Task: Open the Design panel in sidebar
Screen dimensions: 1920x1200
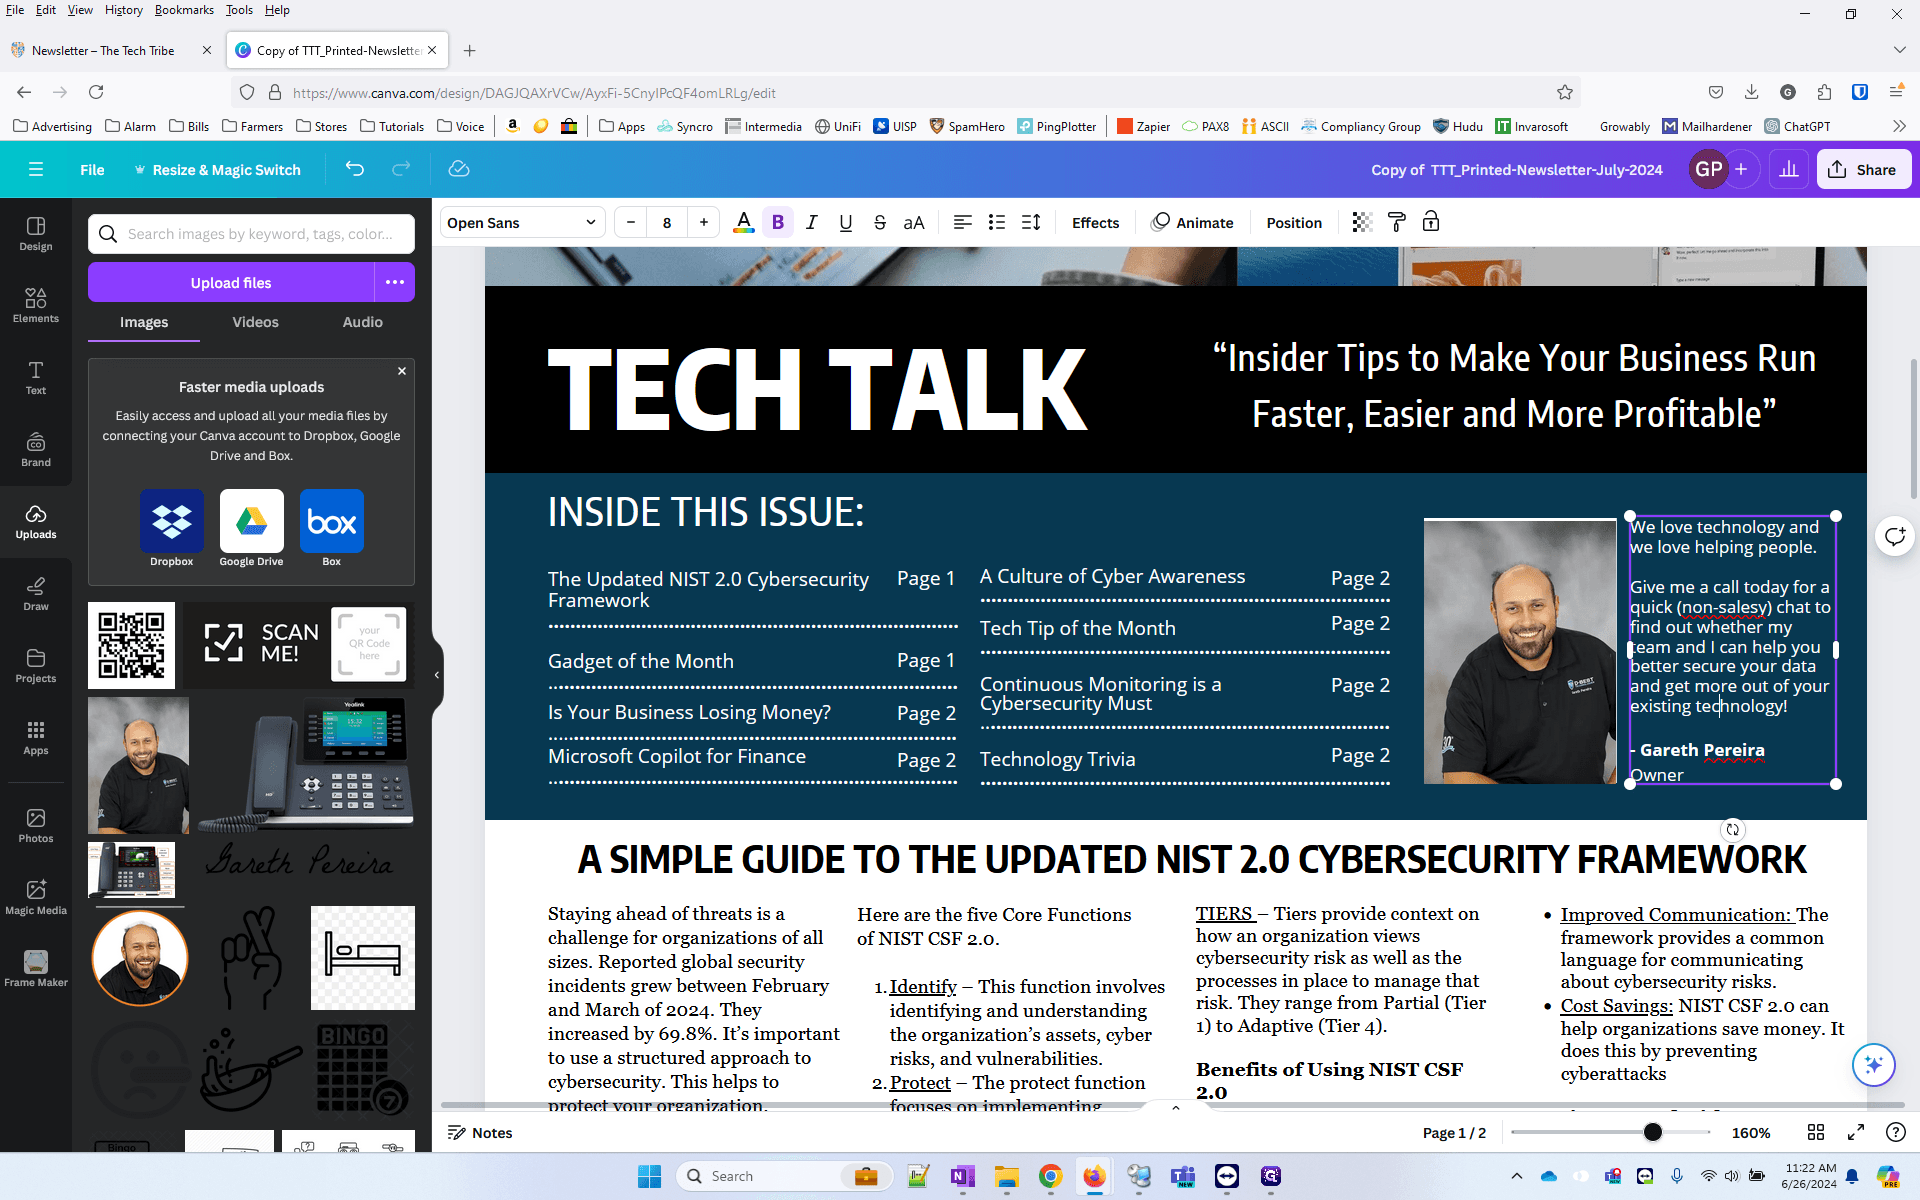Action: coord(36,234)
